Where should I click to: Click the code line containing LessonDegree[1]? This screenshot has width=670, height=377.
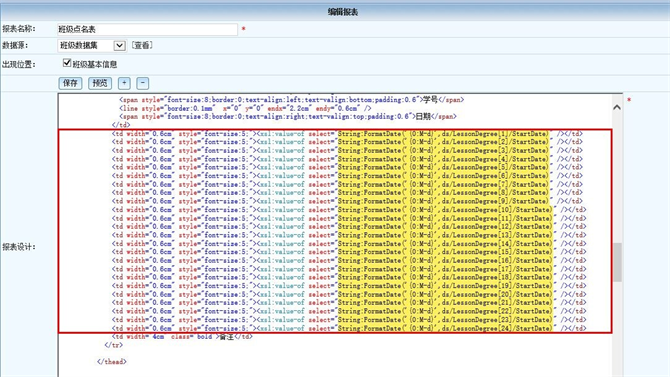pyautogui.click(x=347, y=133)
